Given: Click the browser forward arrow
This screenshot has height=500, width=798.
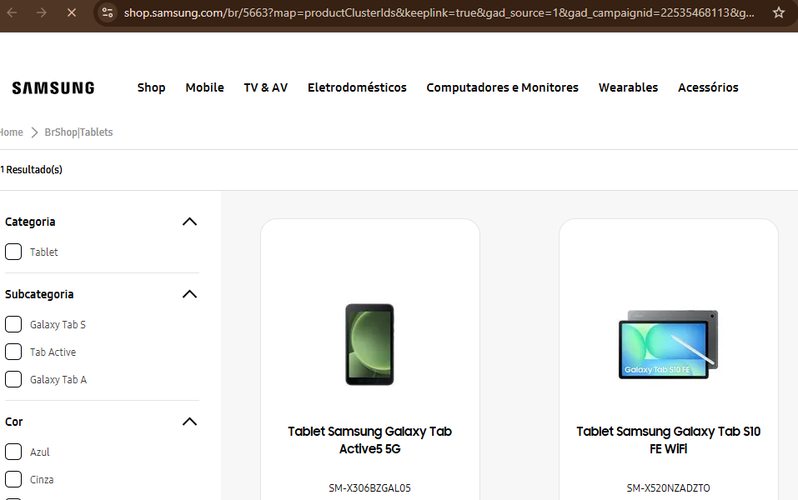Looking at the screenshot, I should tap(42, 12).
